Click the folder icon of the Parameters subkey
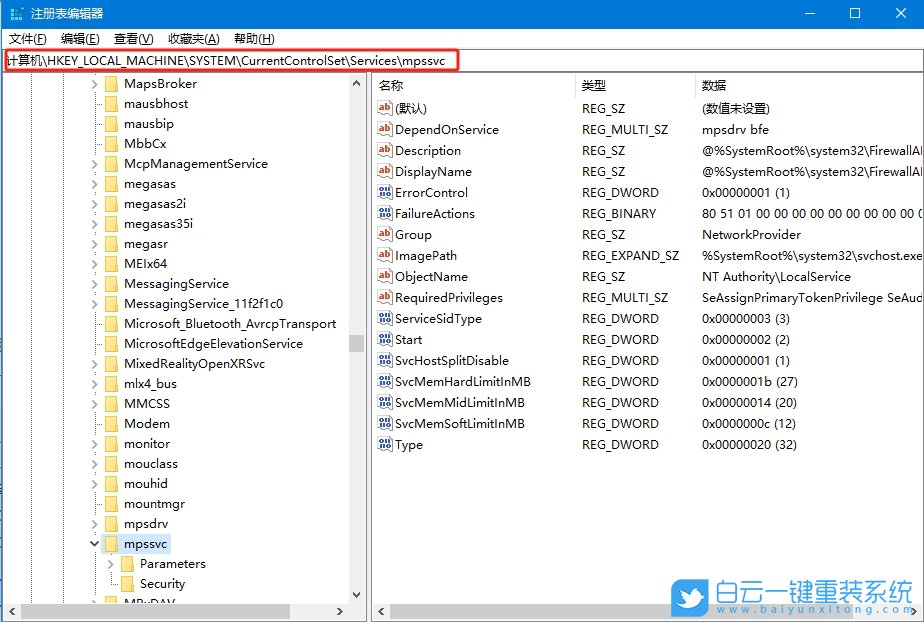The image size is (924, 622). pos(129,563)
